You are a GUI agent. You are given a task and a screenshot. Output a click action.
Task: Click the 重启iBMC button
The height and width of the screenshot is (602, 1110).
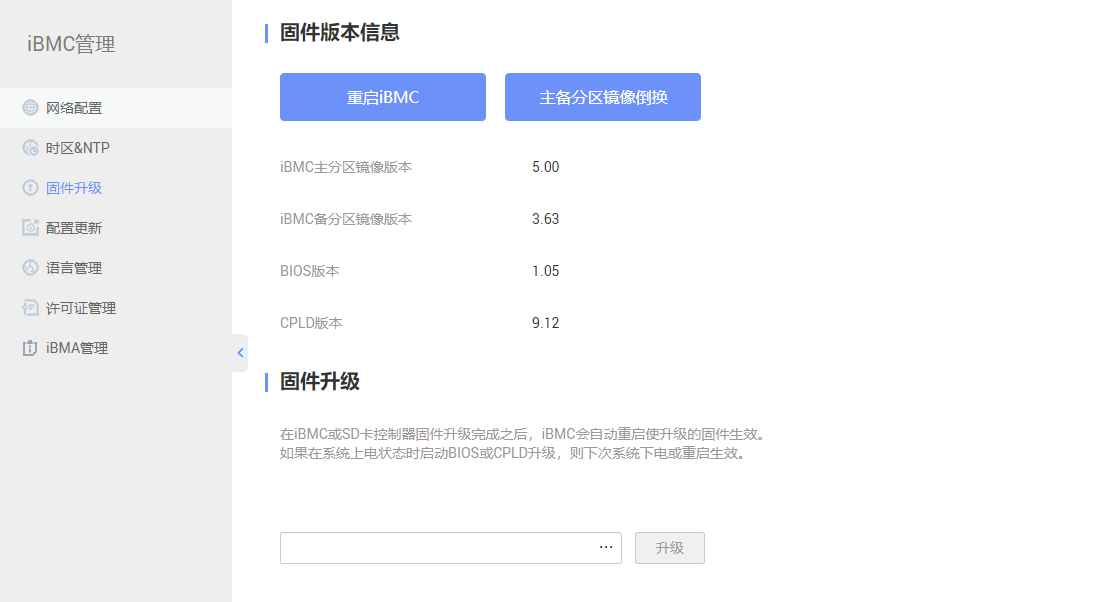[x=383, y=97]
